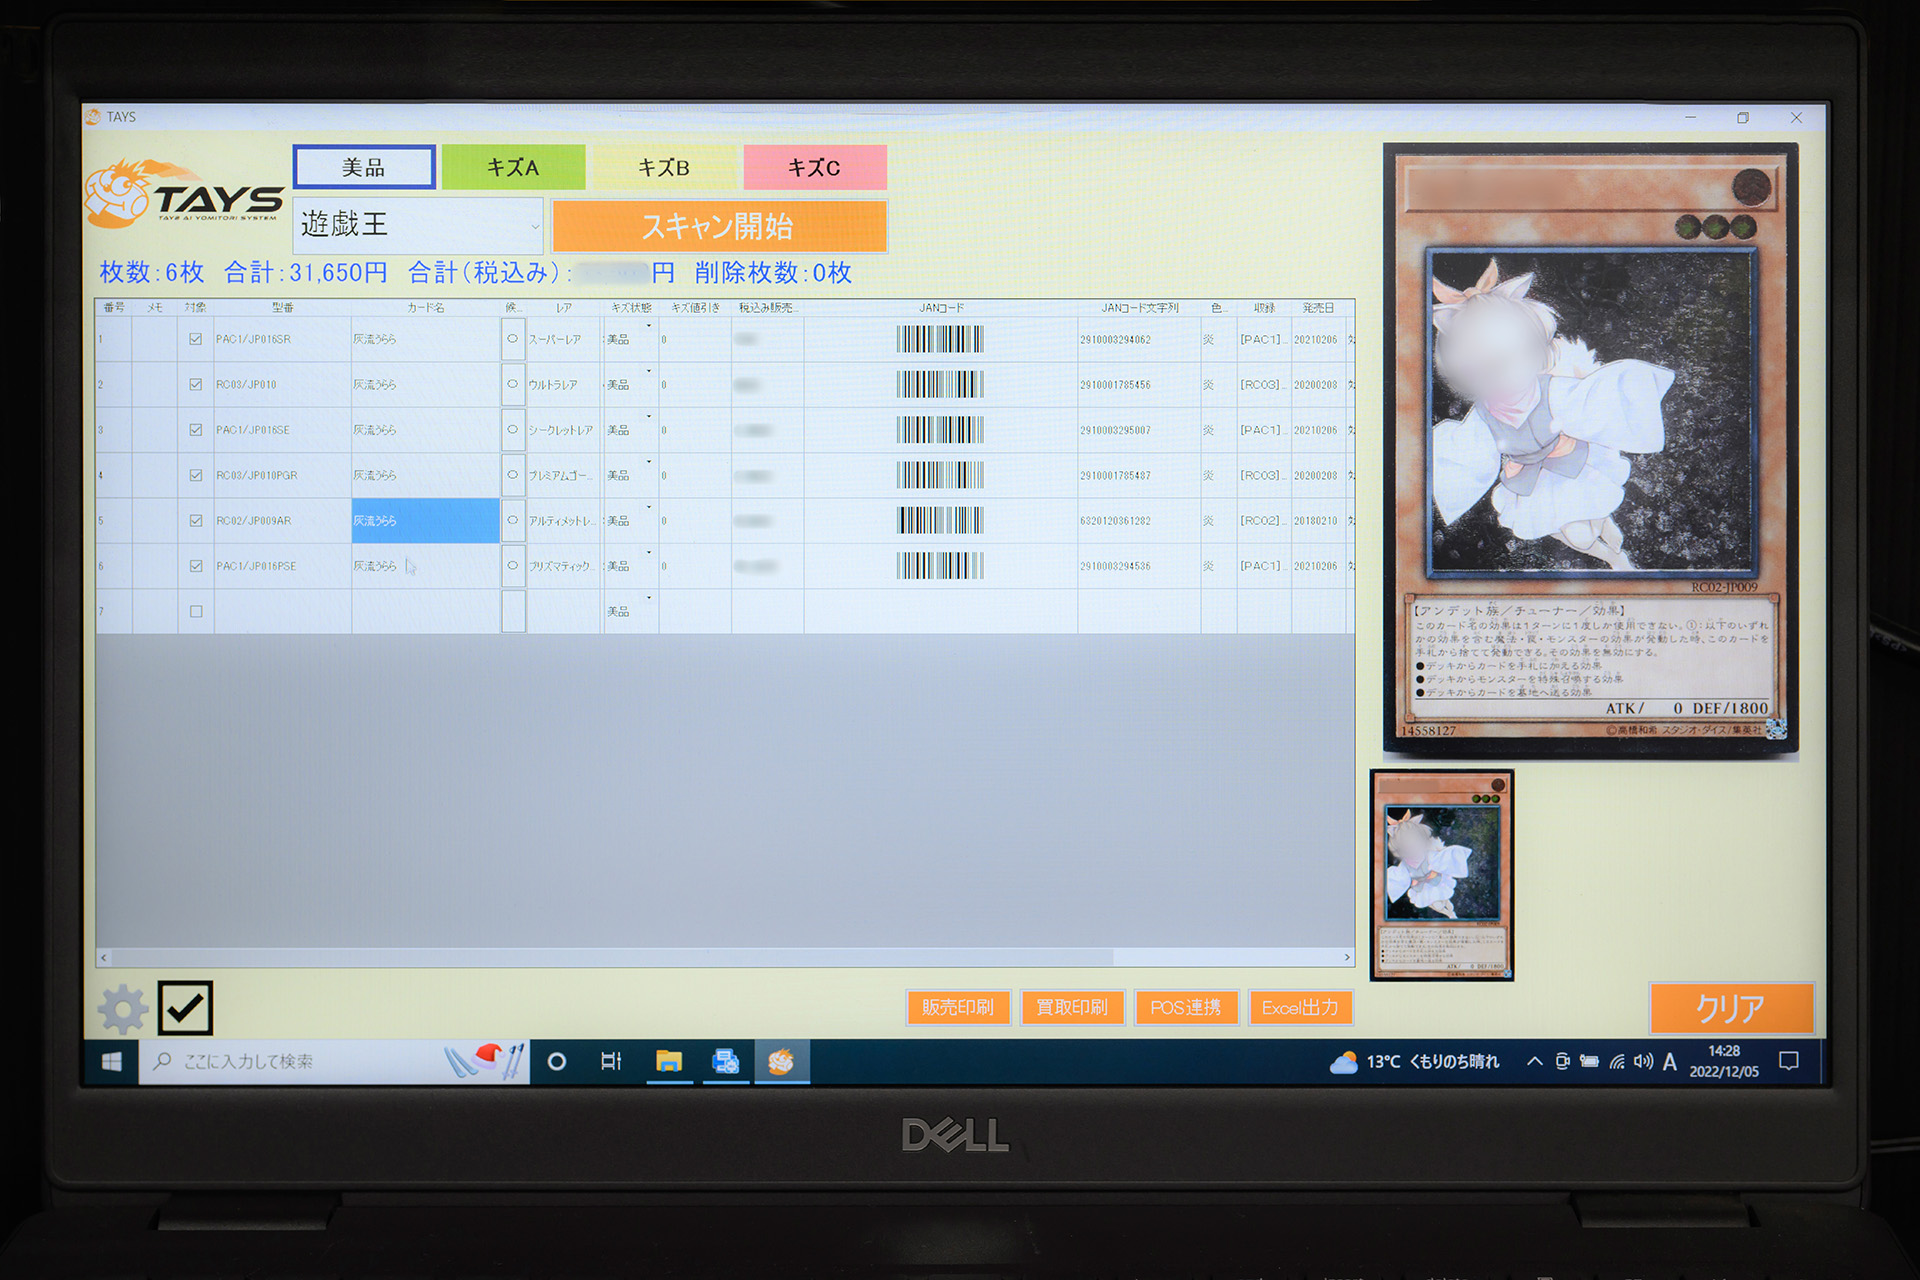Image resolution: width=1920 pixels, height=1280 pixels.
Task: Select the キズA condition tab
Action: point(513,167)
